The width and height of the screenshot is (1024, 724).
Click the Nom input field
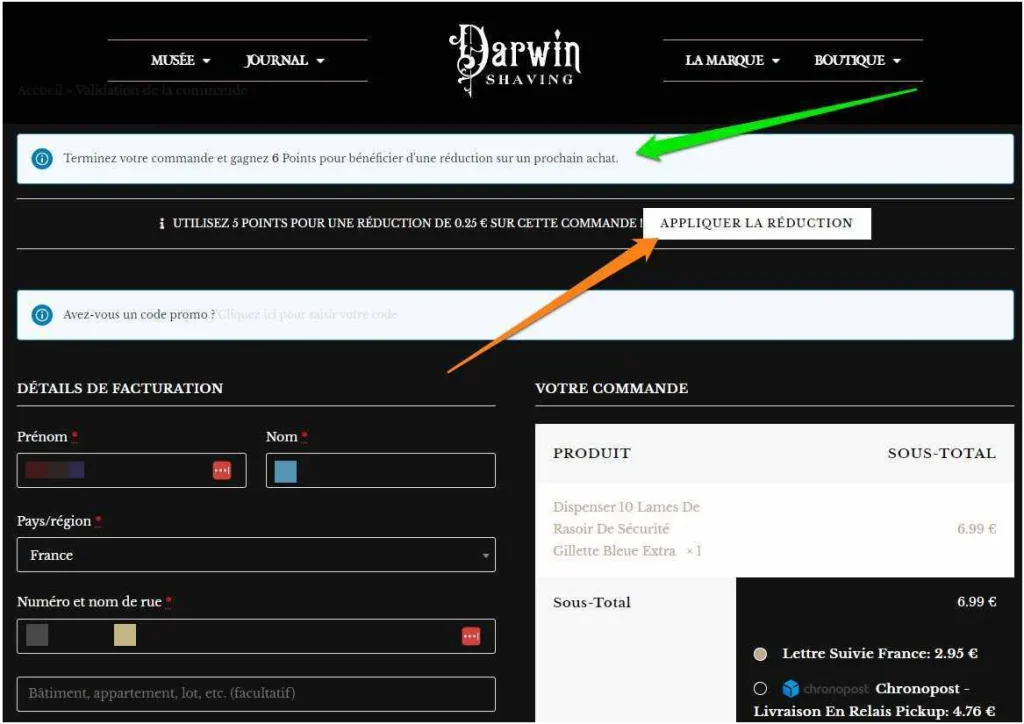pos(380,470)
